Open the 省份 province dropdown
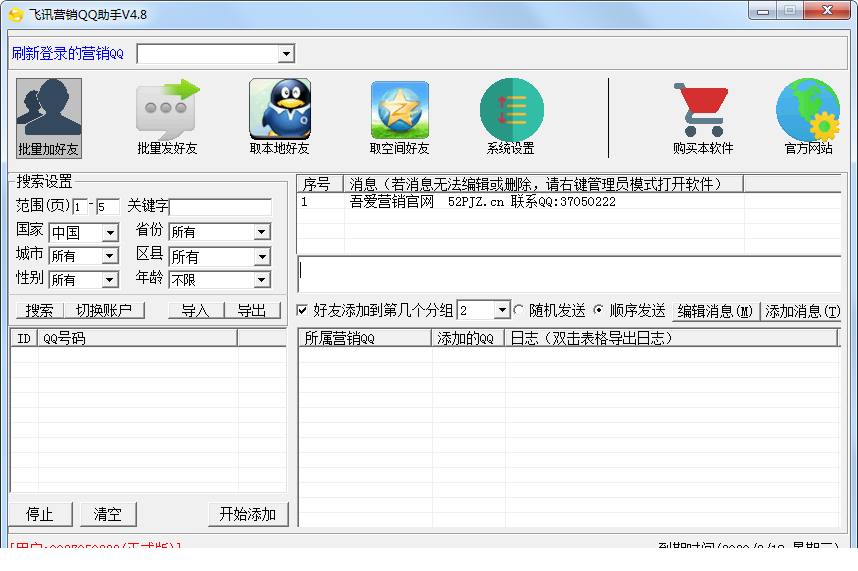The width and height of the screenshot is (858, 571). 262,232
